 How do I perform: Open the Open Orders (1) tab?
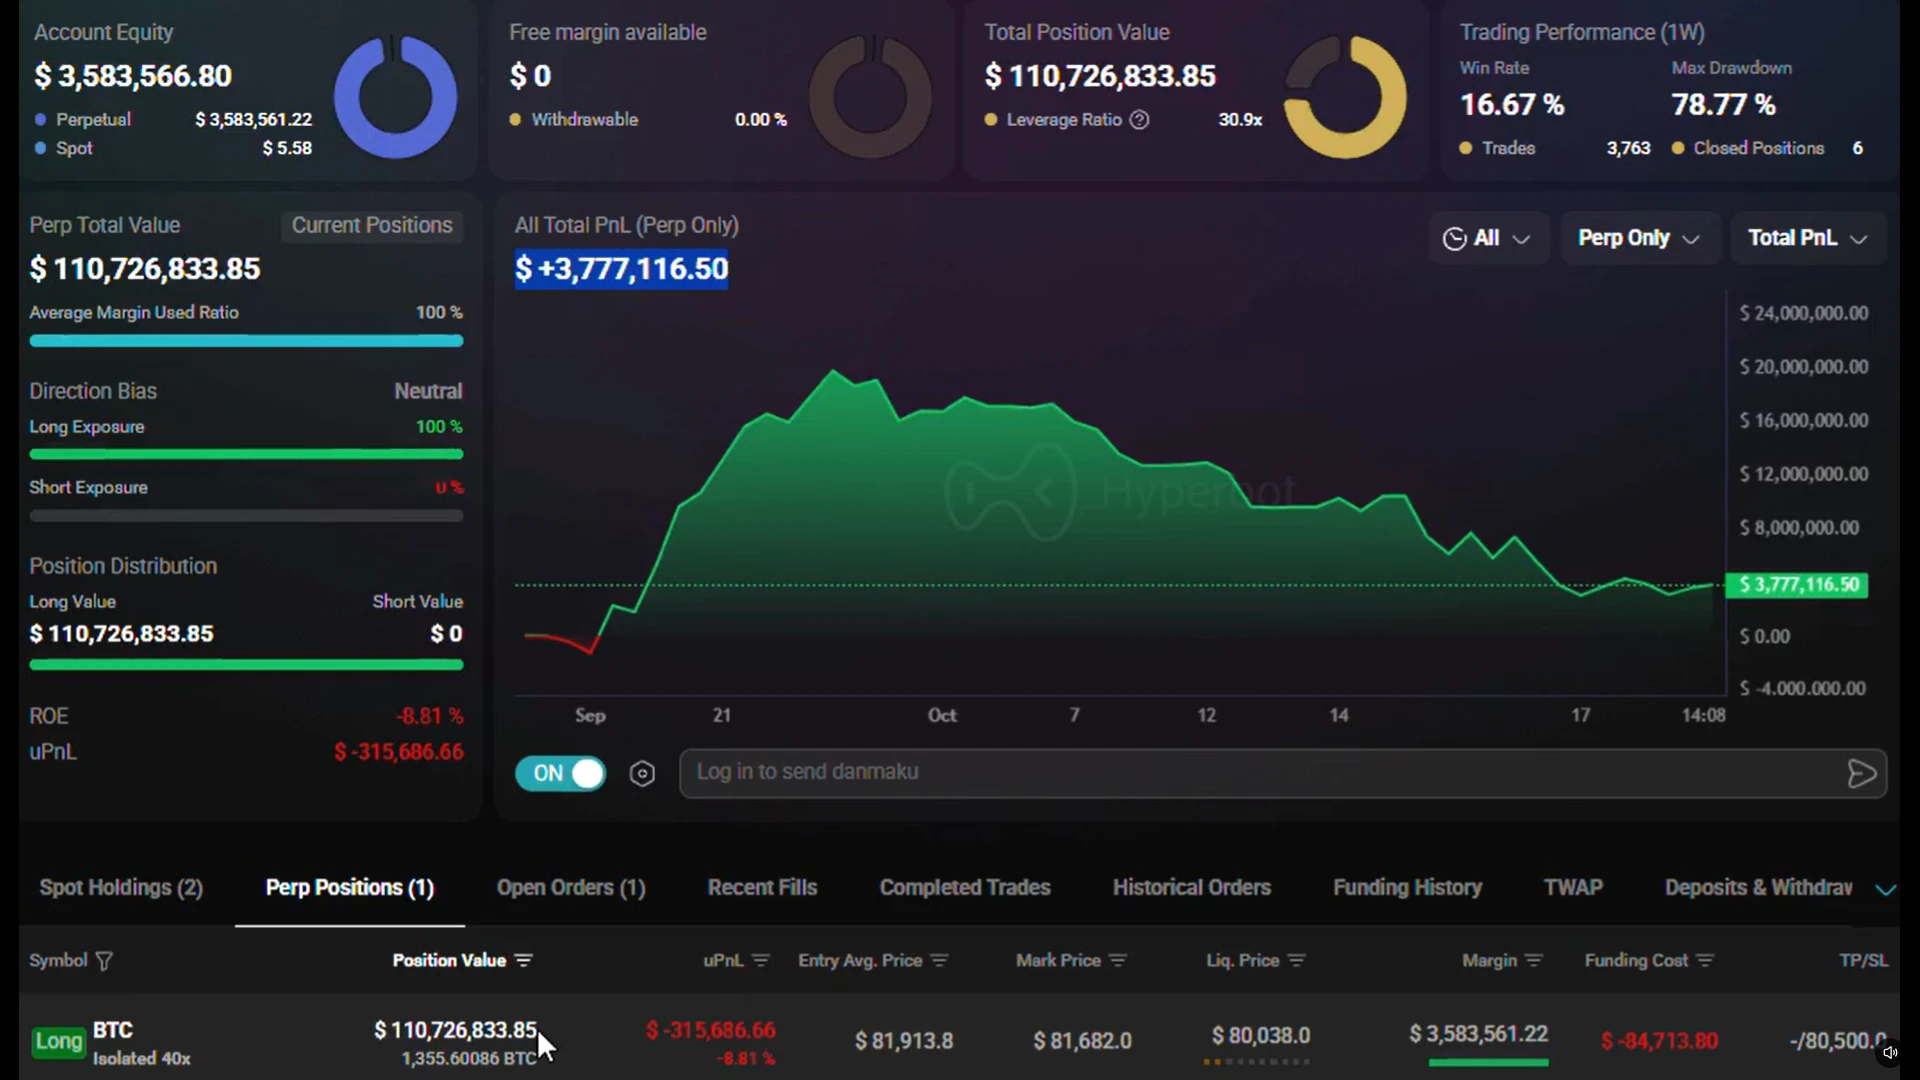click(x=571, y=888)
